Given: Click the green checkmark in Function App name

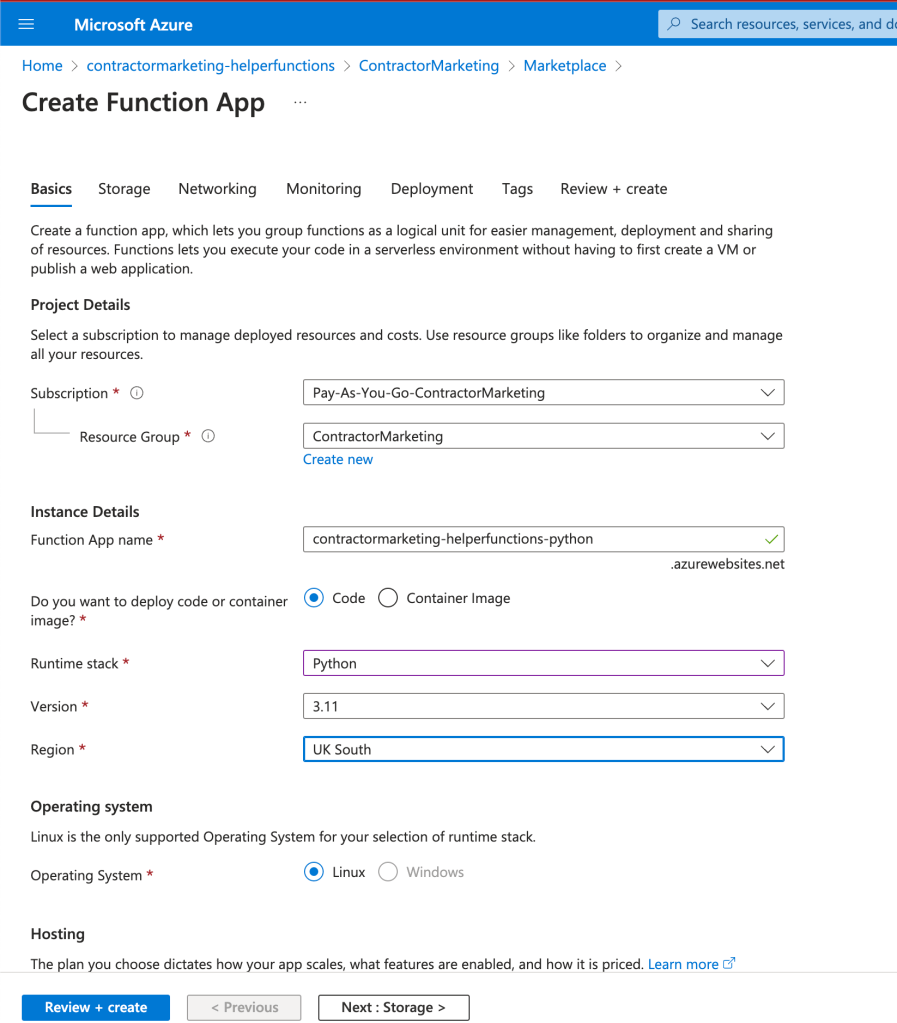Looking at the screenshot, I should click(x=771, y=539).
